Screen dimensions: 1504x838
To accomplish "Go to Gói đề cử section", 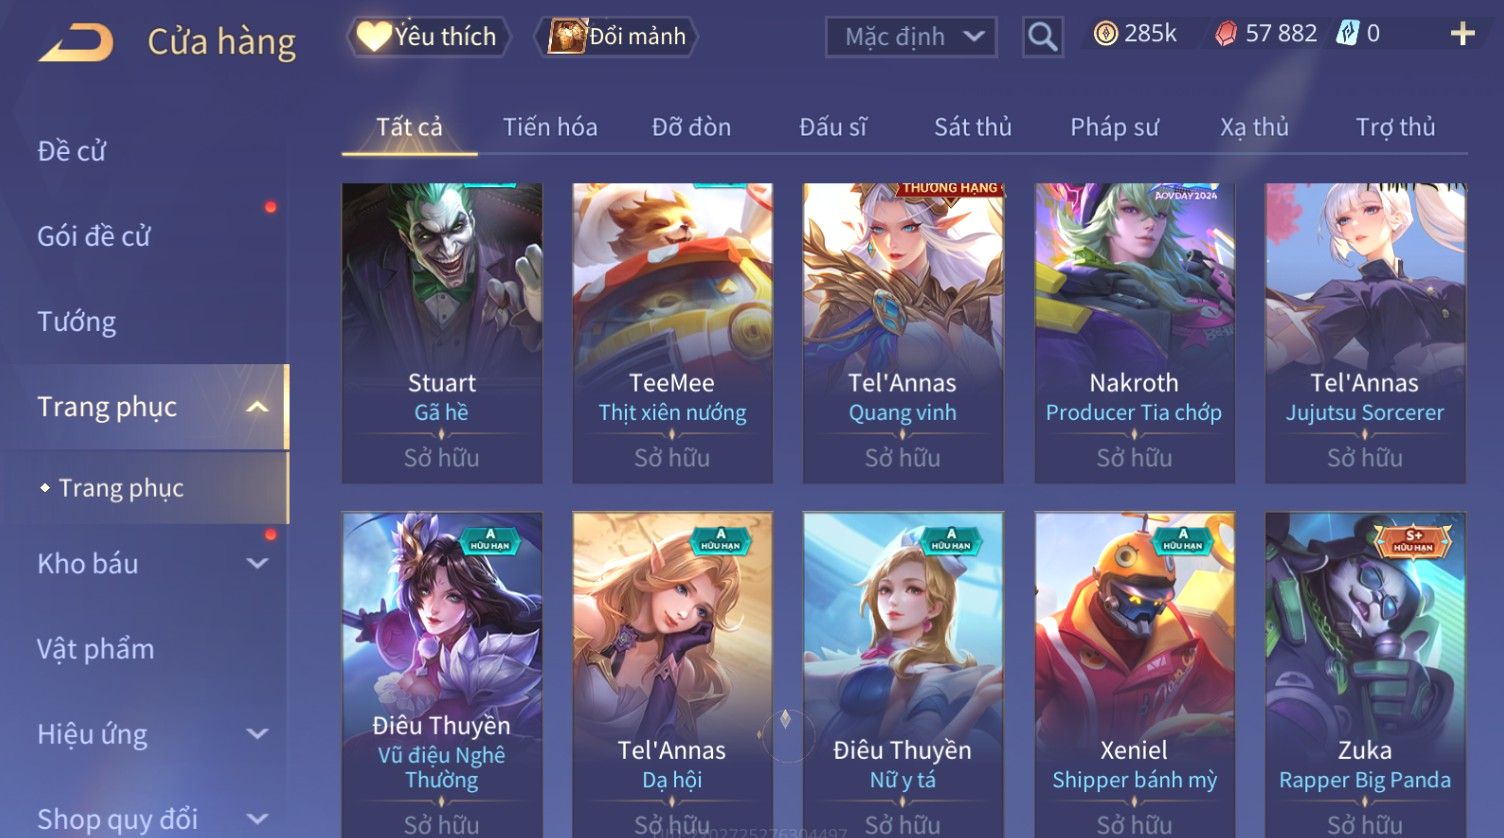I will [x=94, y=237].
